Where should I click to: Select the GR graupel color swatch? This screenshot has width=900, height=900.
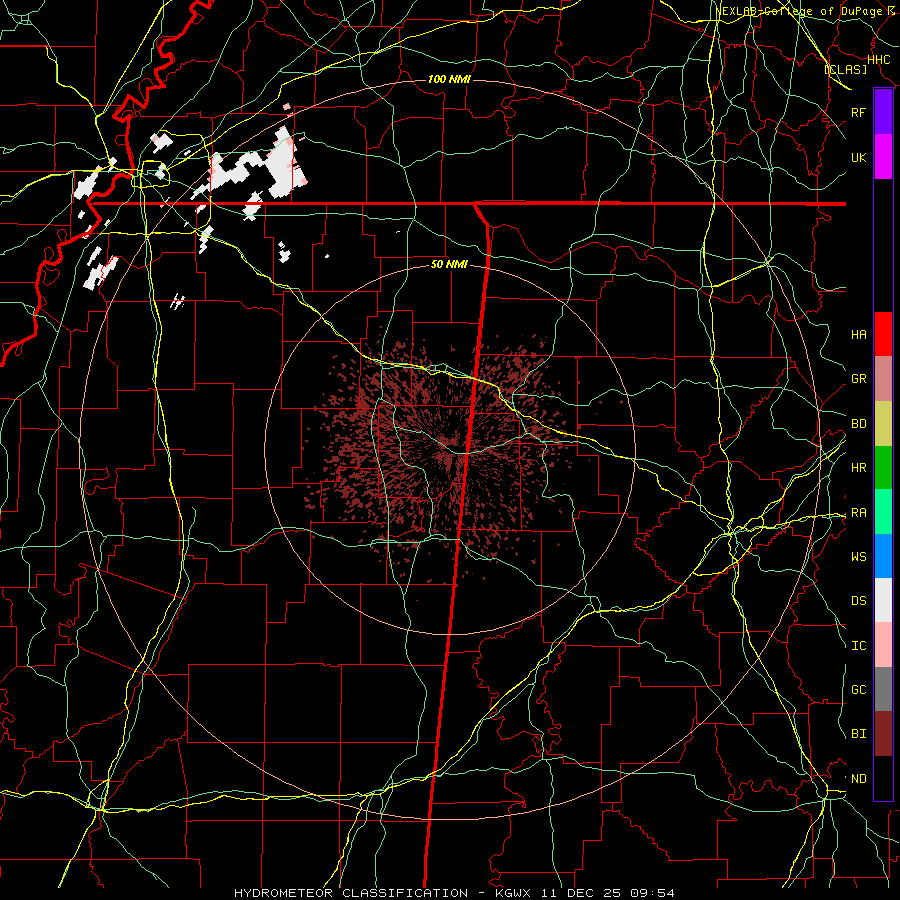[883, 379]
